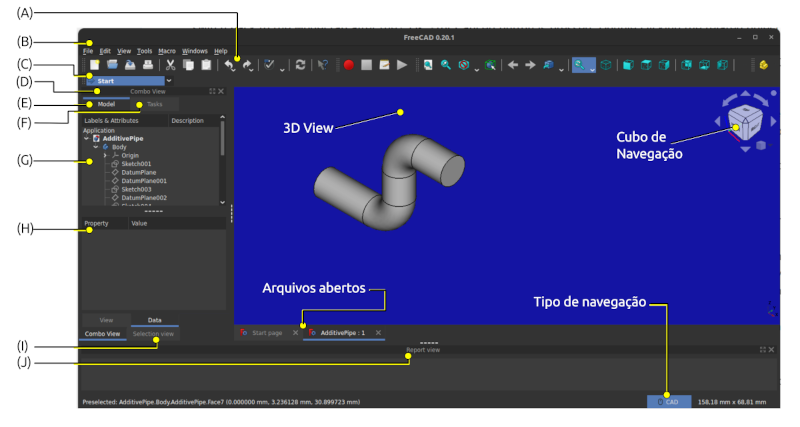Screen dimensions: 800x427
Task: Click the Paste clipboard icon
Action: click(x=206, y=65)
